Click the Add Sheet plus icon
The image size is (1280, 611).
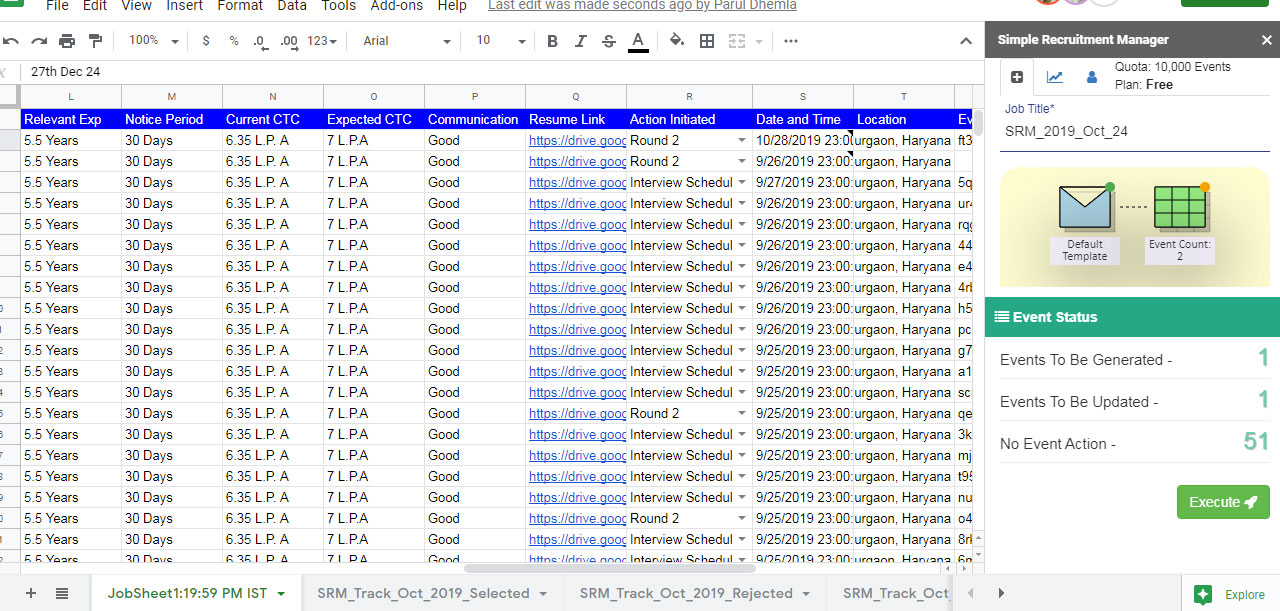click(30, 593)
